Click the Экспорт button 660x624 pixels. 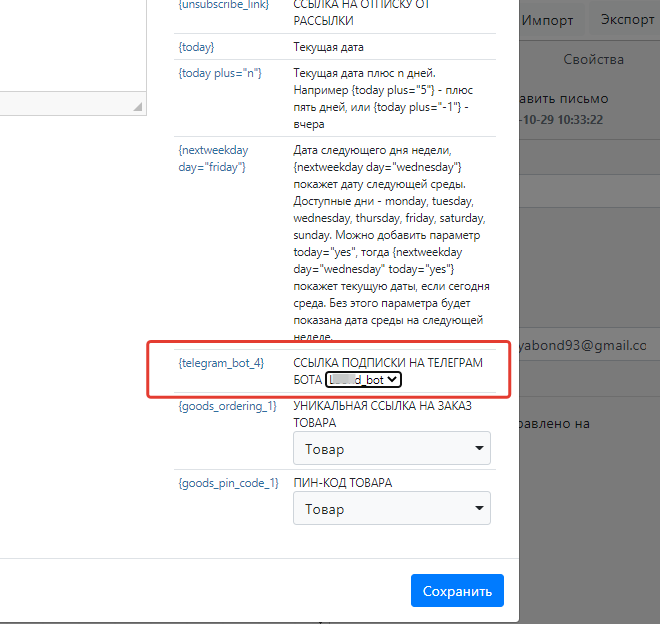pos(627,20)
